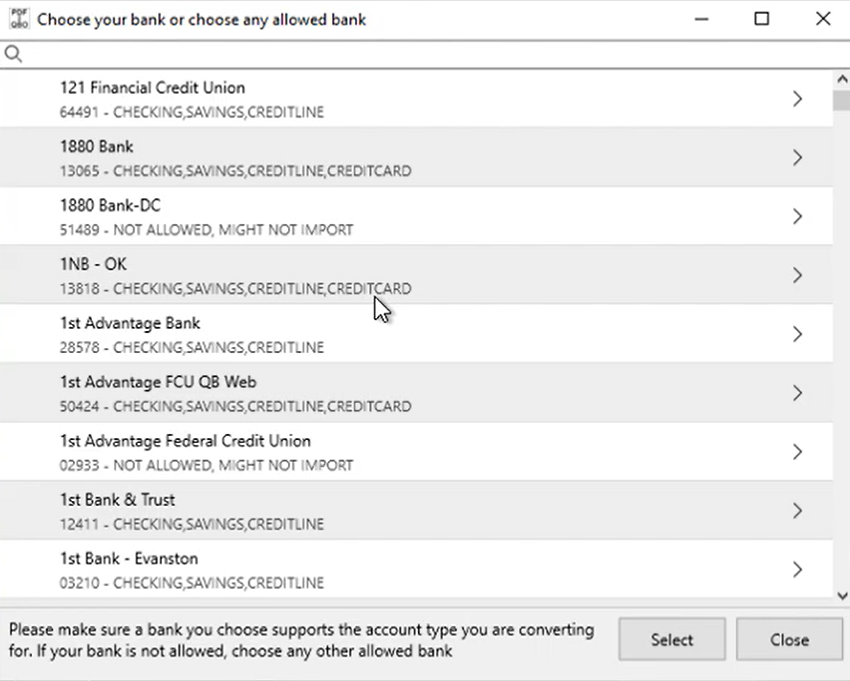Screen dimensions: 850x681
Task: Expand the 1880 Bank-DC chevron
Action: pos(797,216)
